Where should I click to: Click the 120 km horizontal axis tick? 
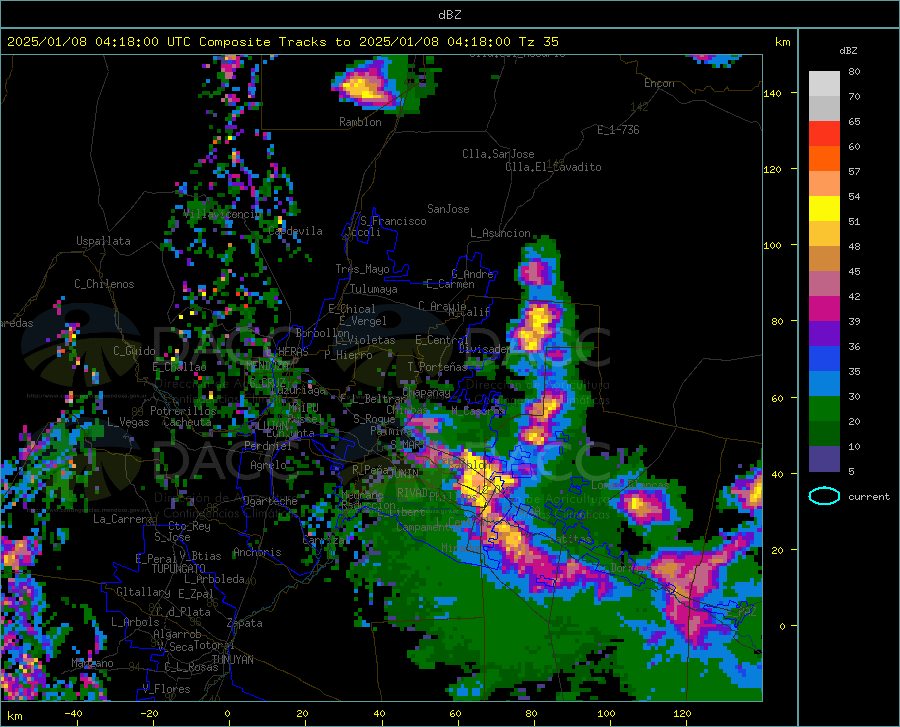(x=682, y=714)
